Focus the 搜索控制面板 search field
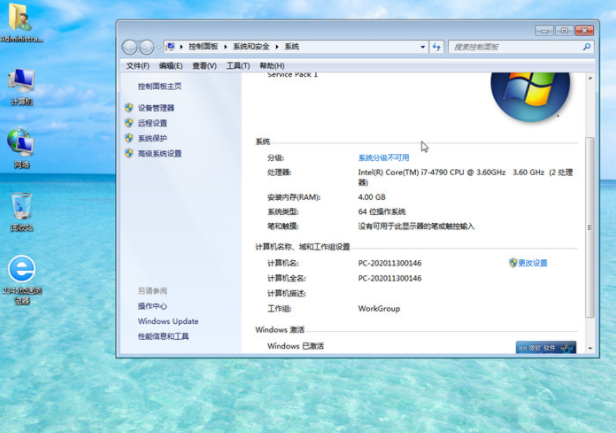Image resolution: width=616 pixels, height=433 pixels. [516, 47]
